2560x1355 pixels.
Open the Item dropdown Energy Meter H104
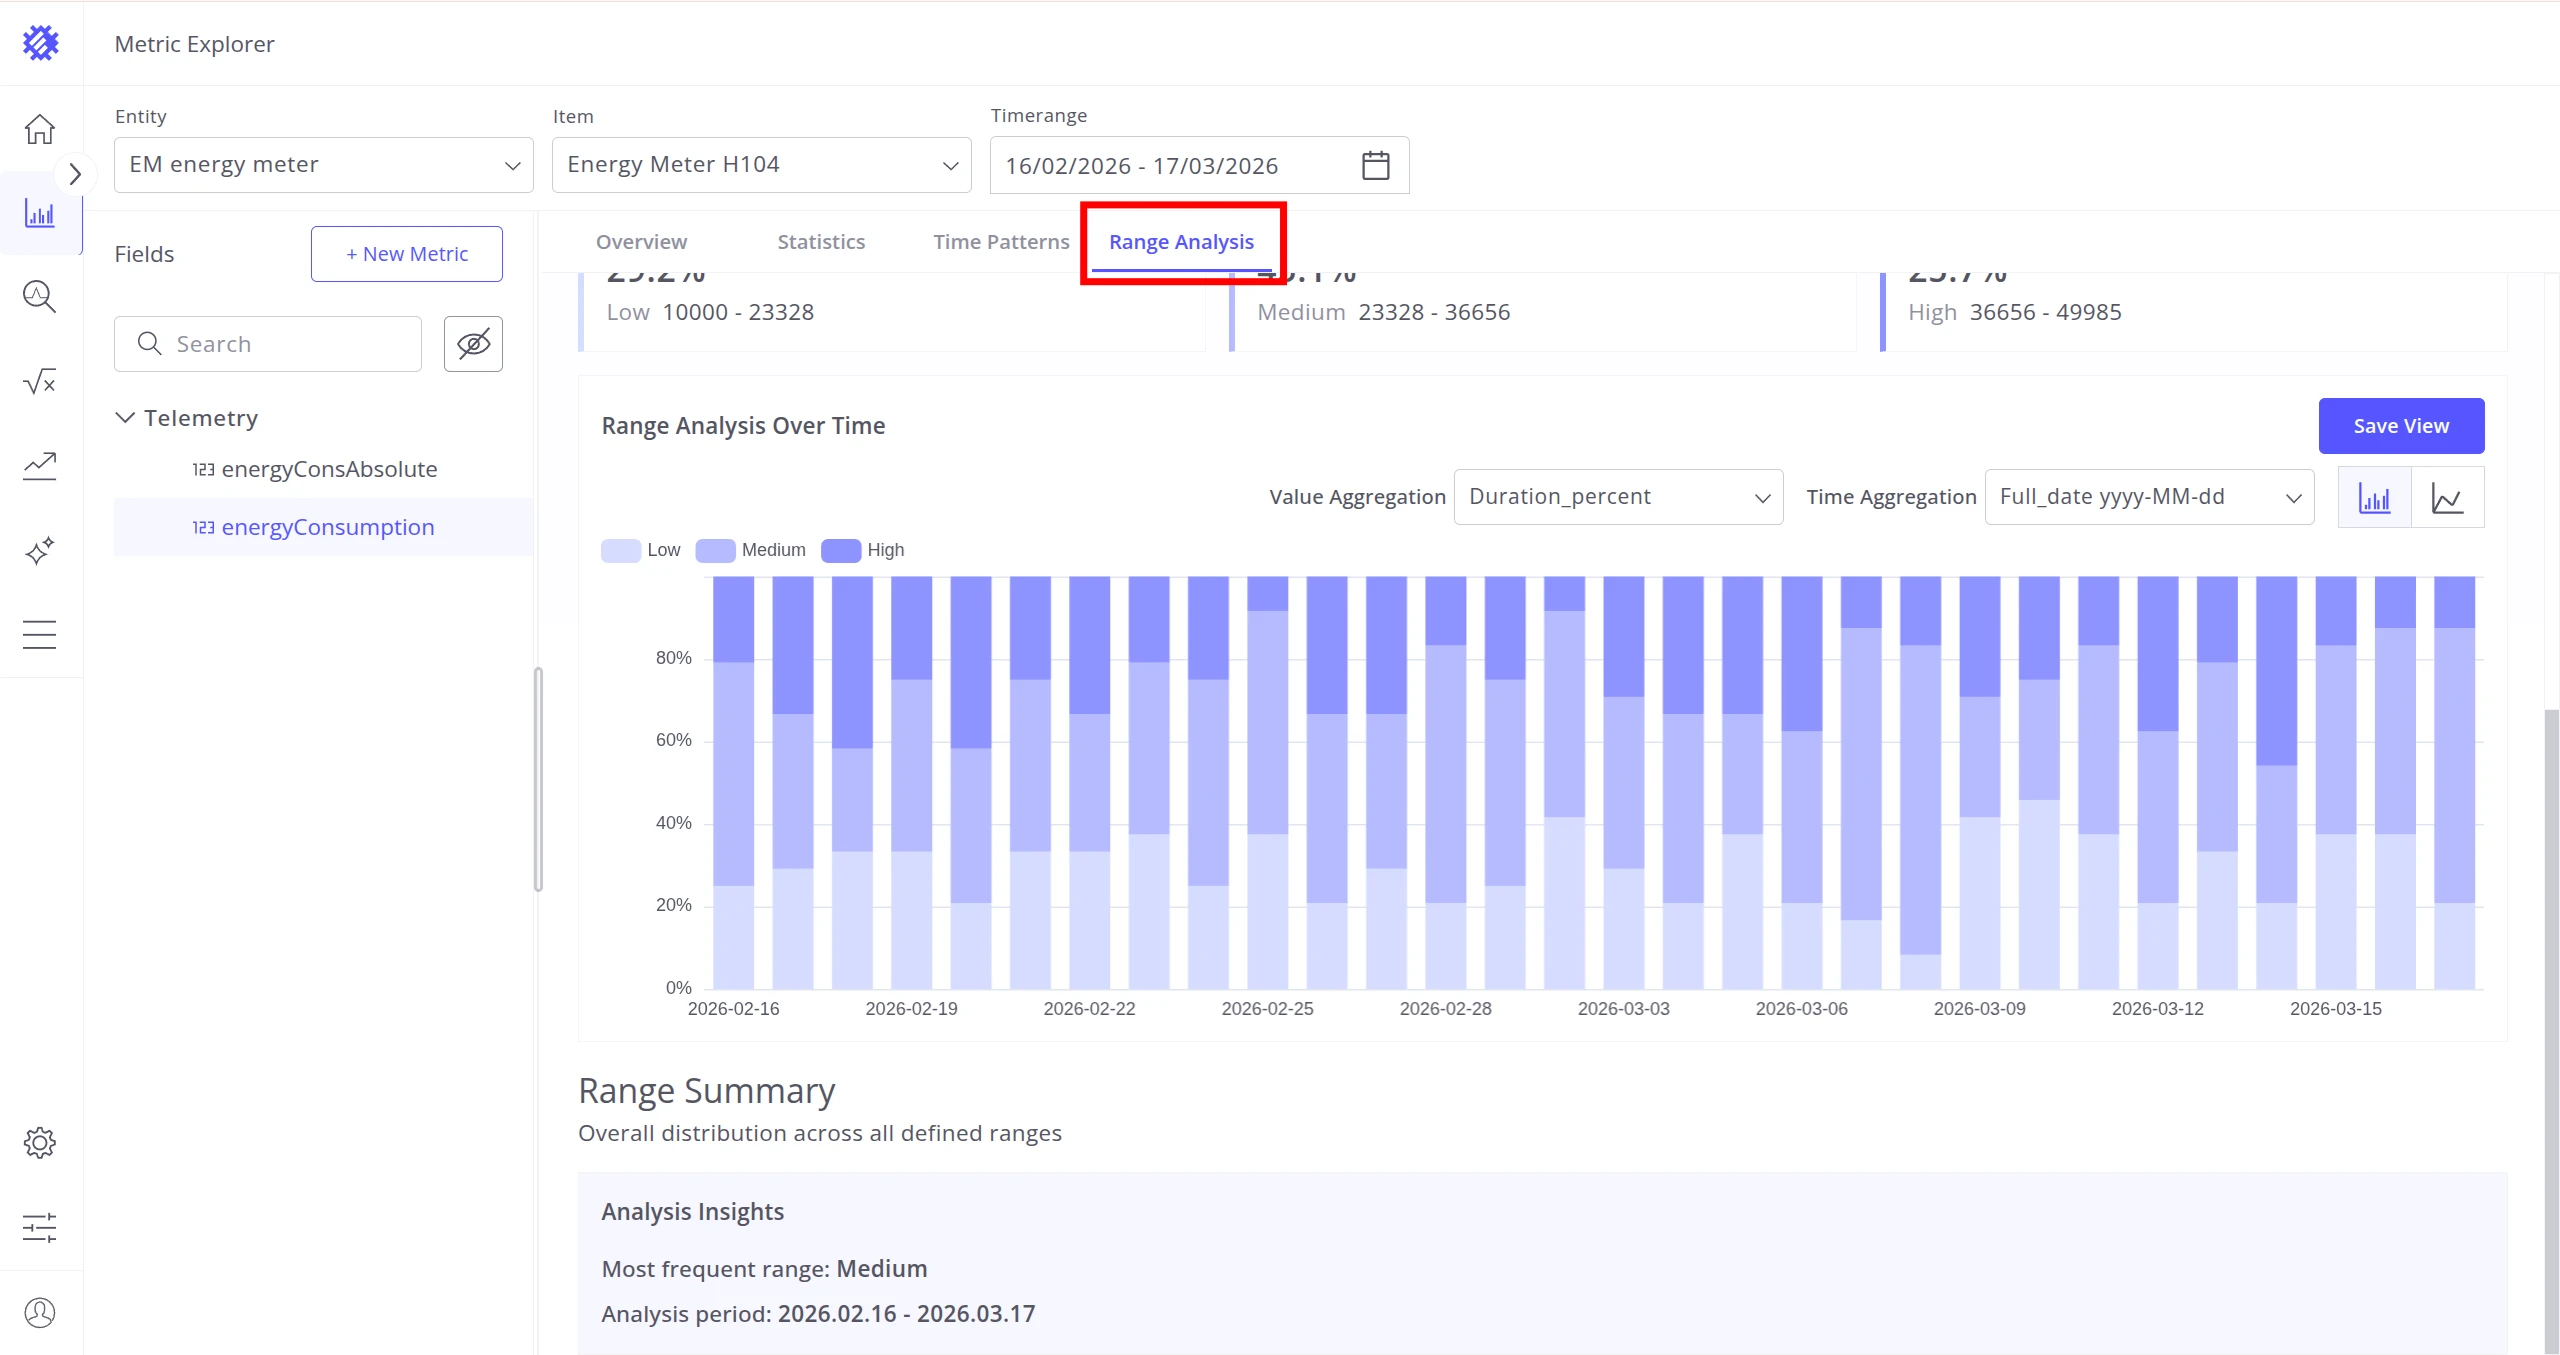[762, 165]
